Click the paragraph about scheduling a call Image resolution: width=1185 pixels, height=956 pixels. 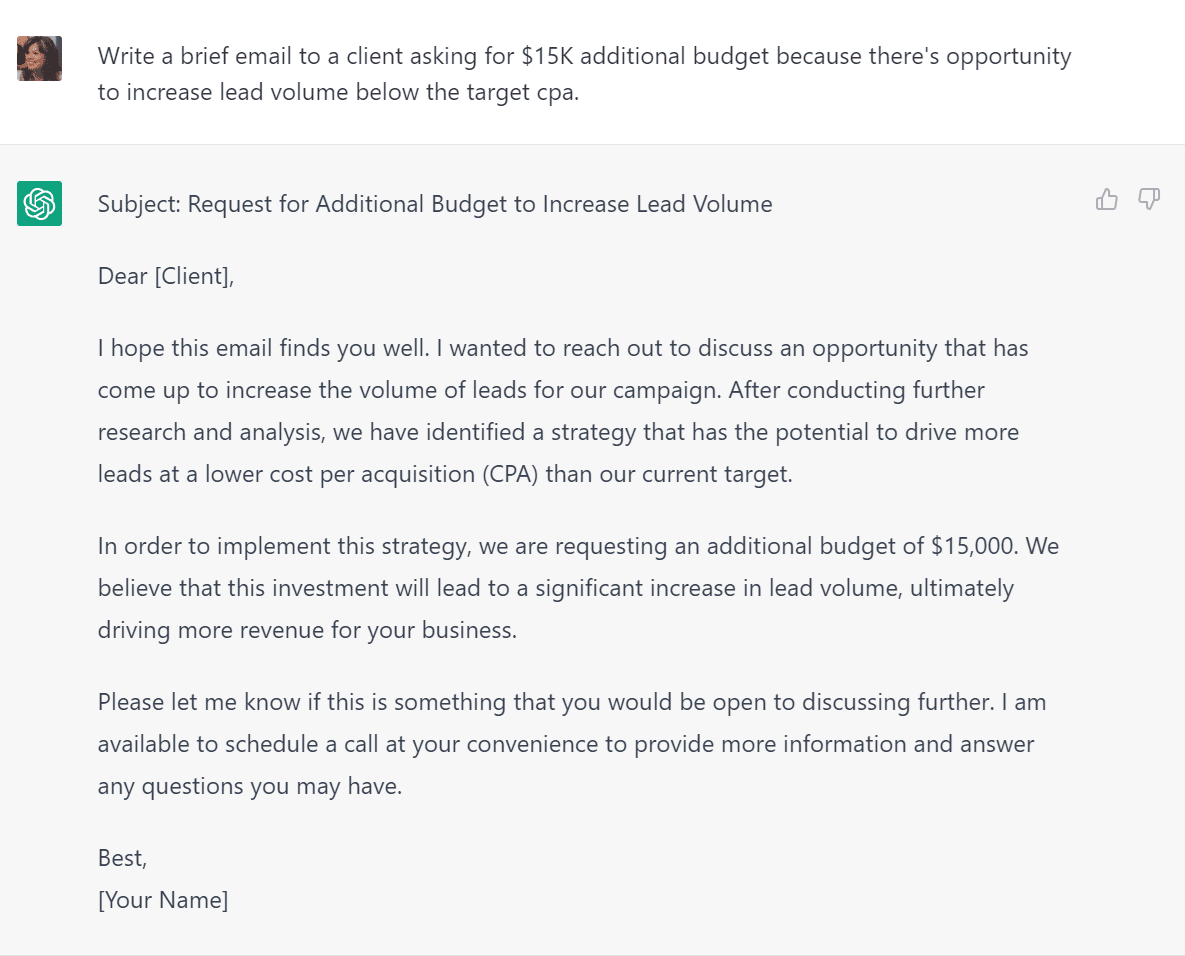[571, 744]
